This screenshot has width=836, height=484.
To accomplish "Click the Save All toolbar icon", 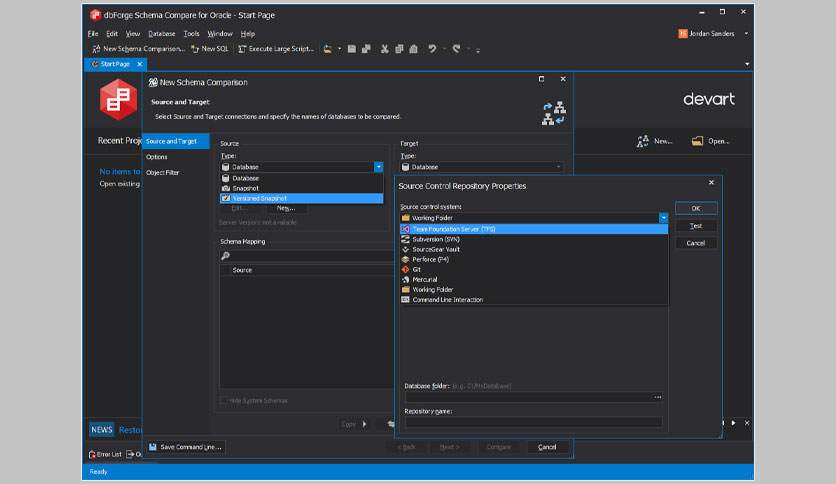I will [x=366, y=49].
